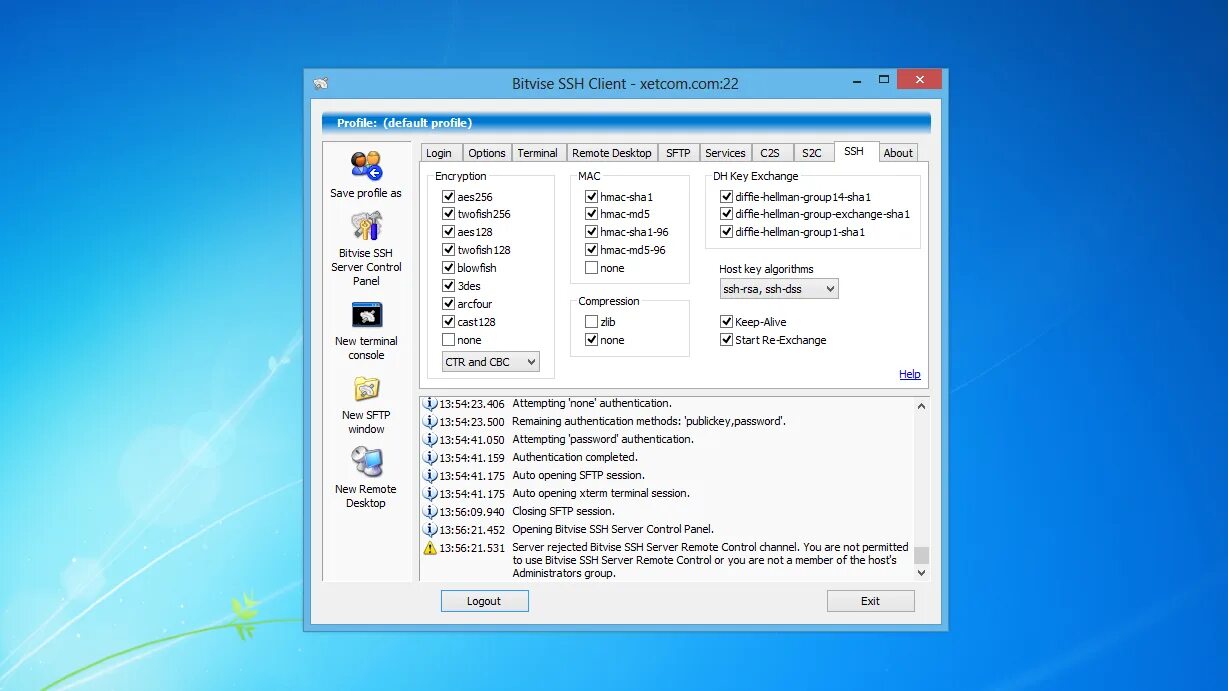Uncheck hmac-md5 MAC option
The image size is (1228, 691).
click(592, 214)
